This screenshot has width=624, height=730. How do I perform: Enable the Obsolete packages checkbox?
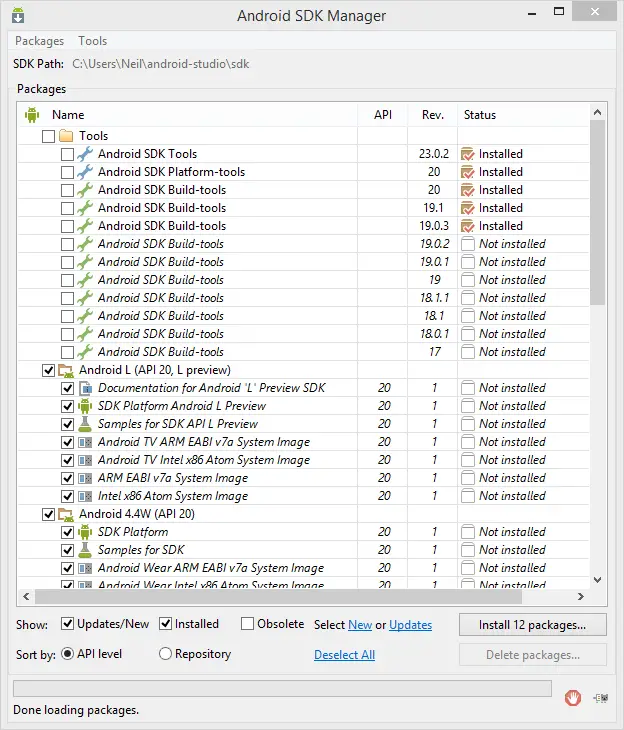pyautogui.click(x=247, y=624)
